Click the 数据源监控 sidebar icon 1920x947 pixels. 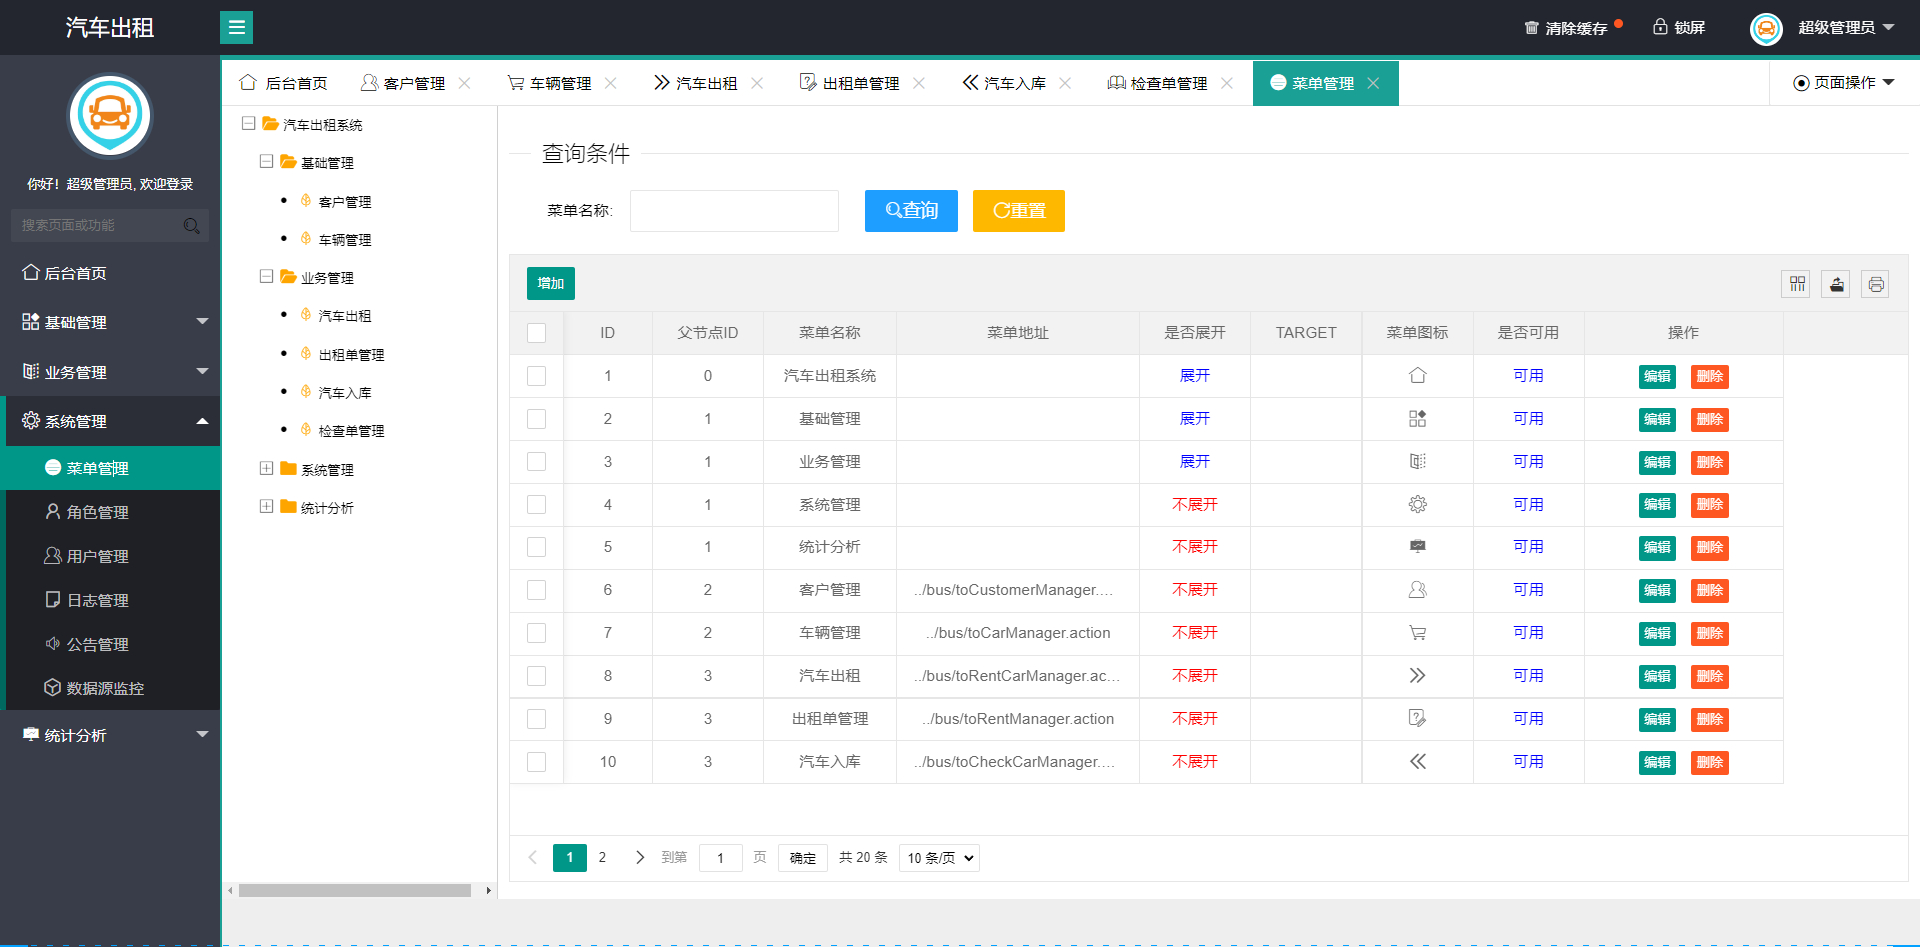pyautogui.click(x=53, y=687)
